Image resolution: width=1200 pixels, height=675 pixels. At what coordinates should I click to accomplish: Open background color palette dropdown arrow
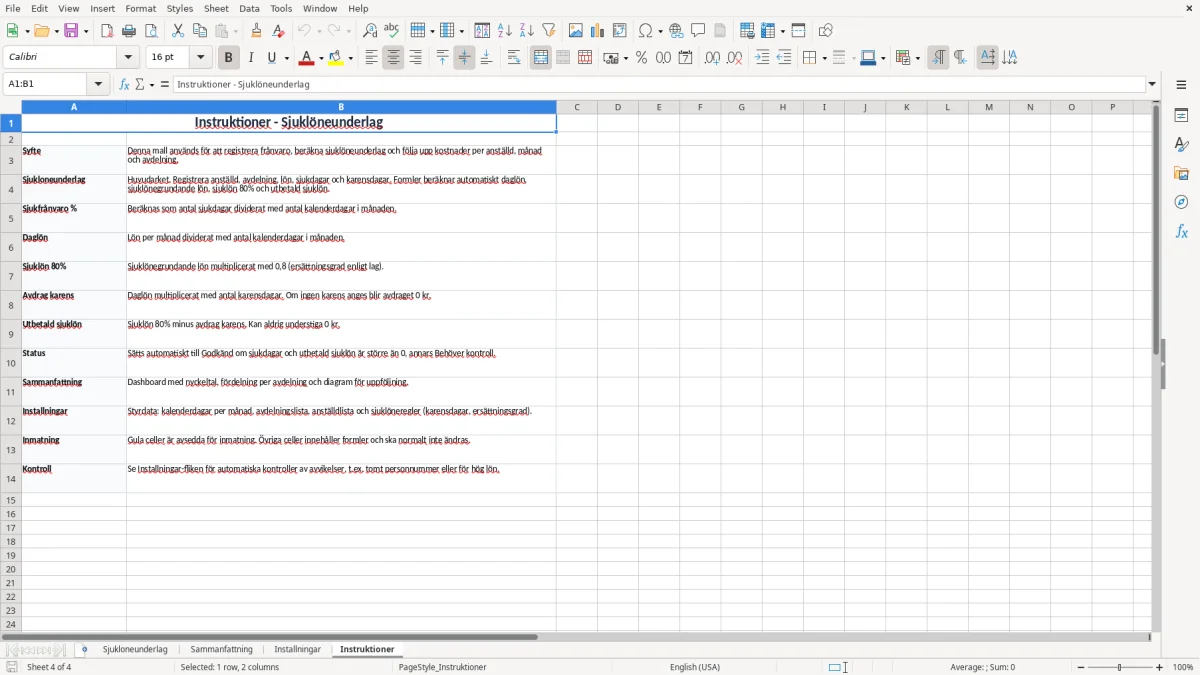pyautogui.click(x=350, y=58)
